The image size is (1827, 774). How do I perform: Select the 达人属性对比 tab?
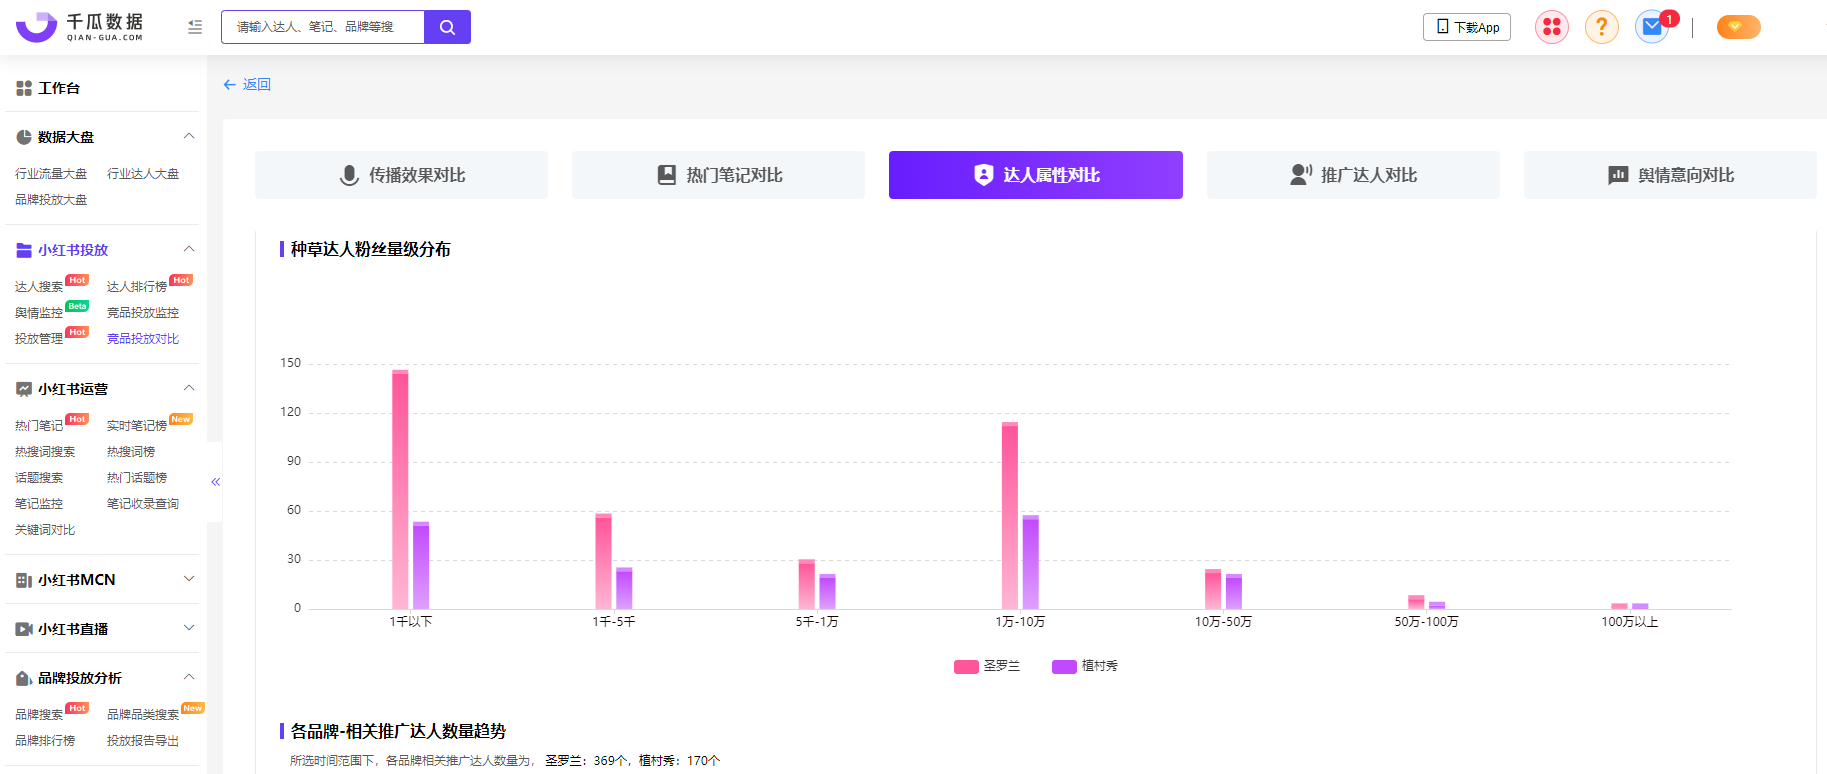(1036, 175)
